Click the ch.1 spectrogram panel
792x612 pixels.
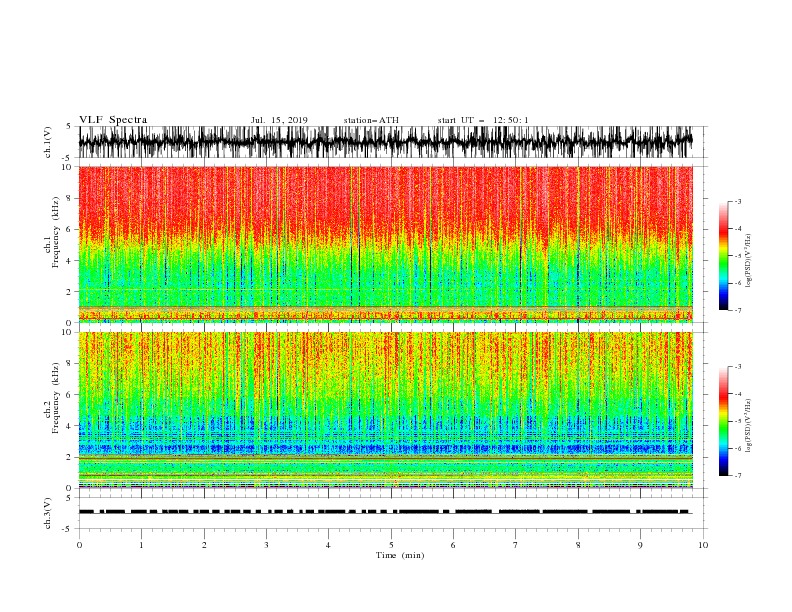point(386,244)
